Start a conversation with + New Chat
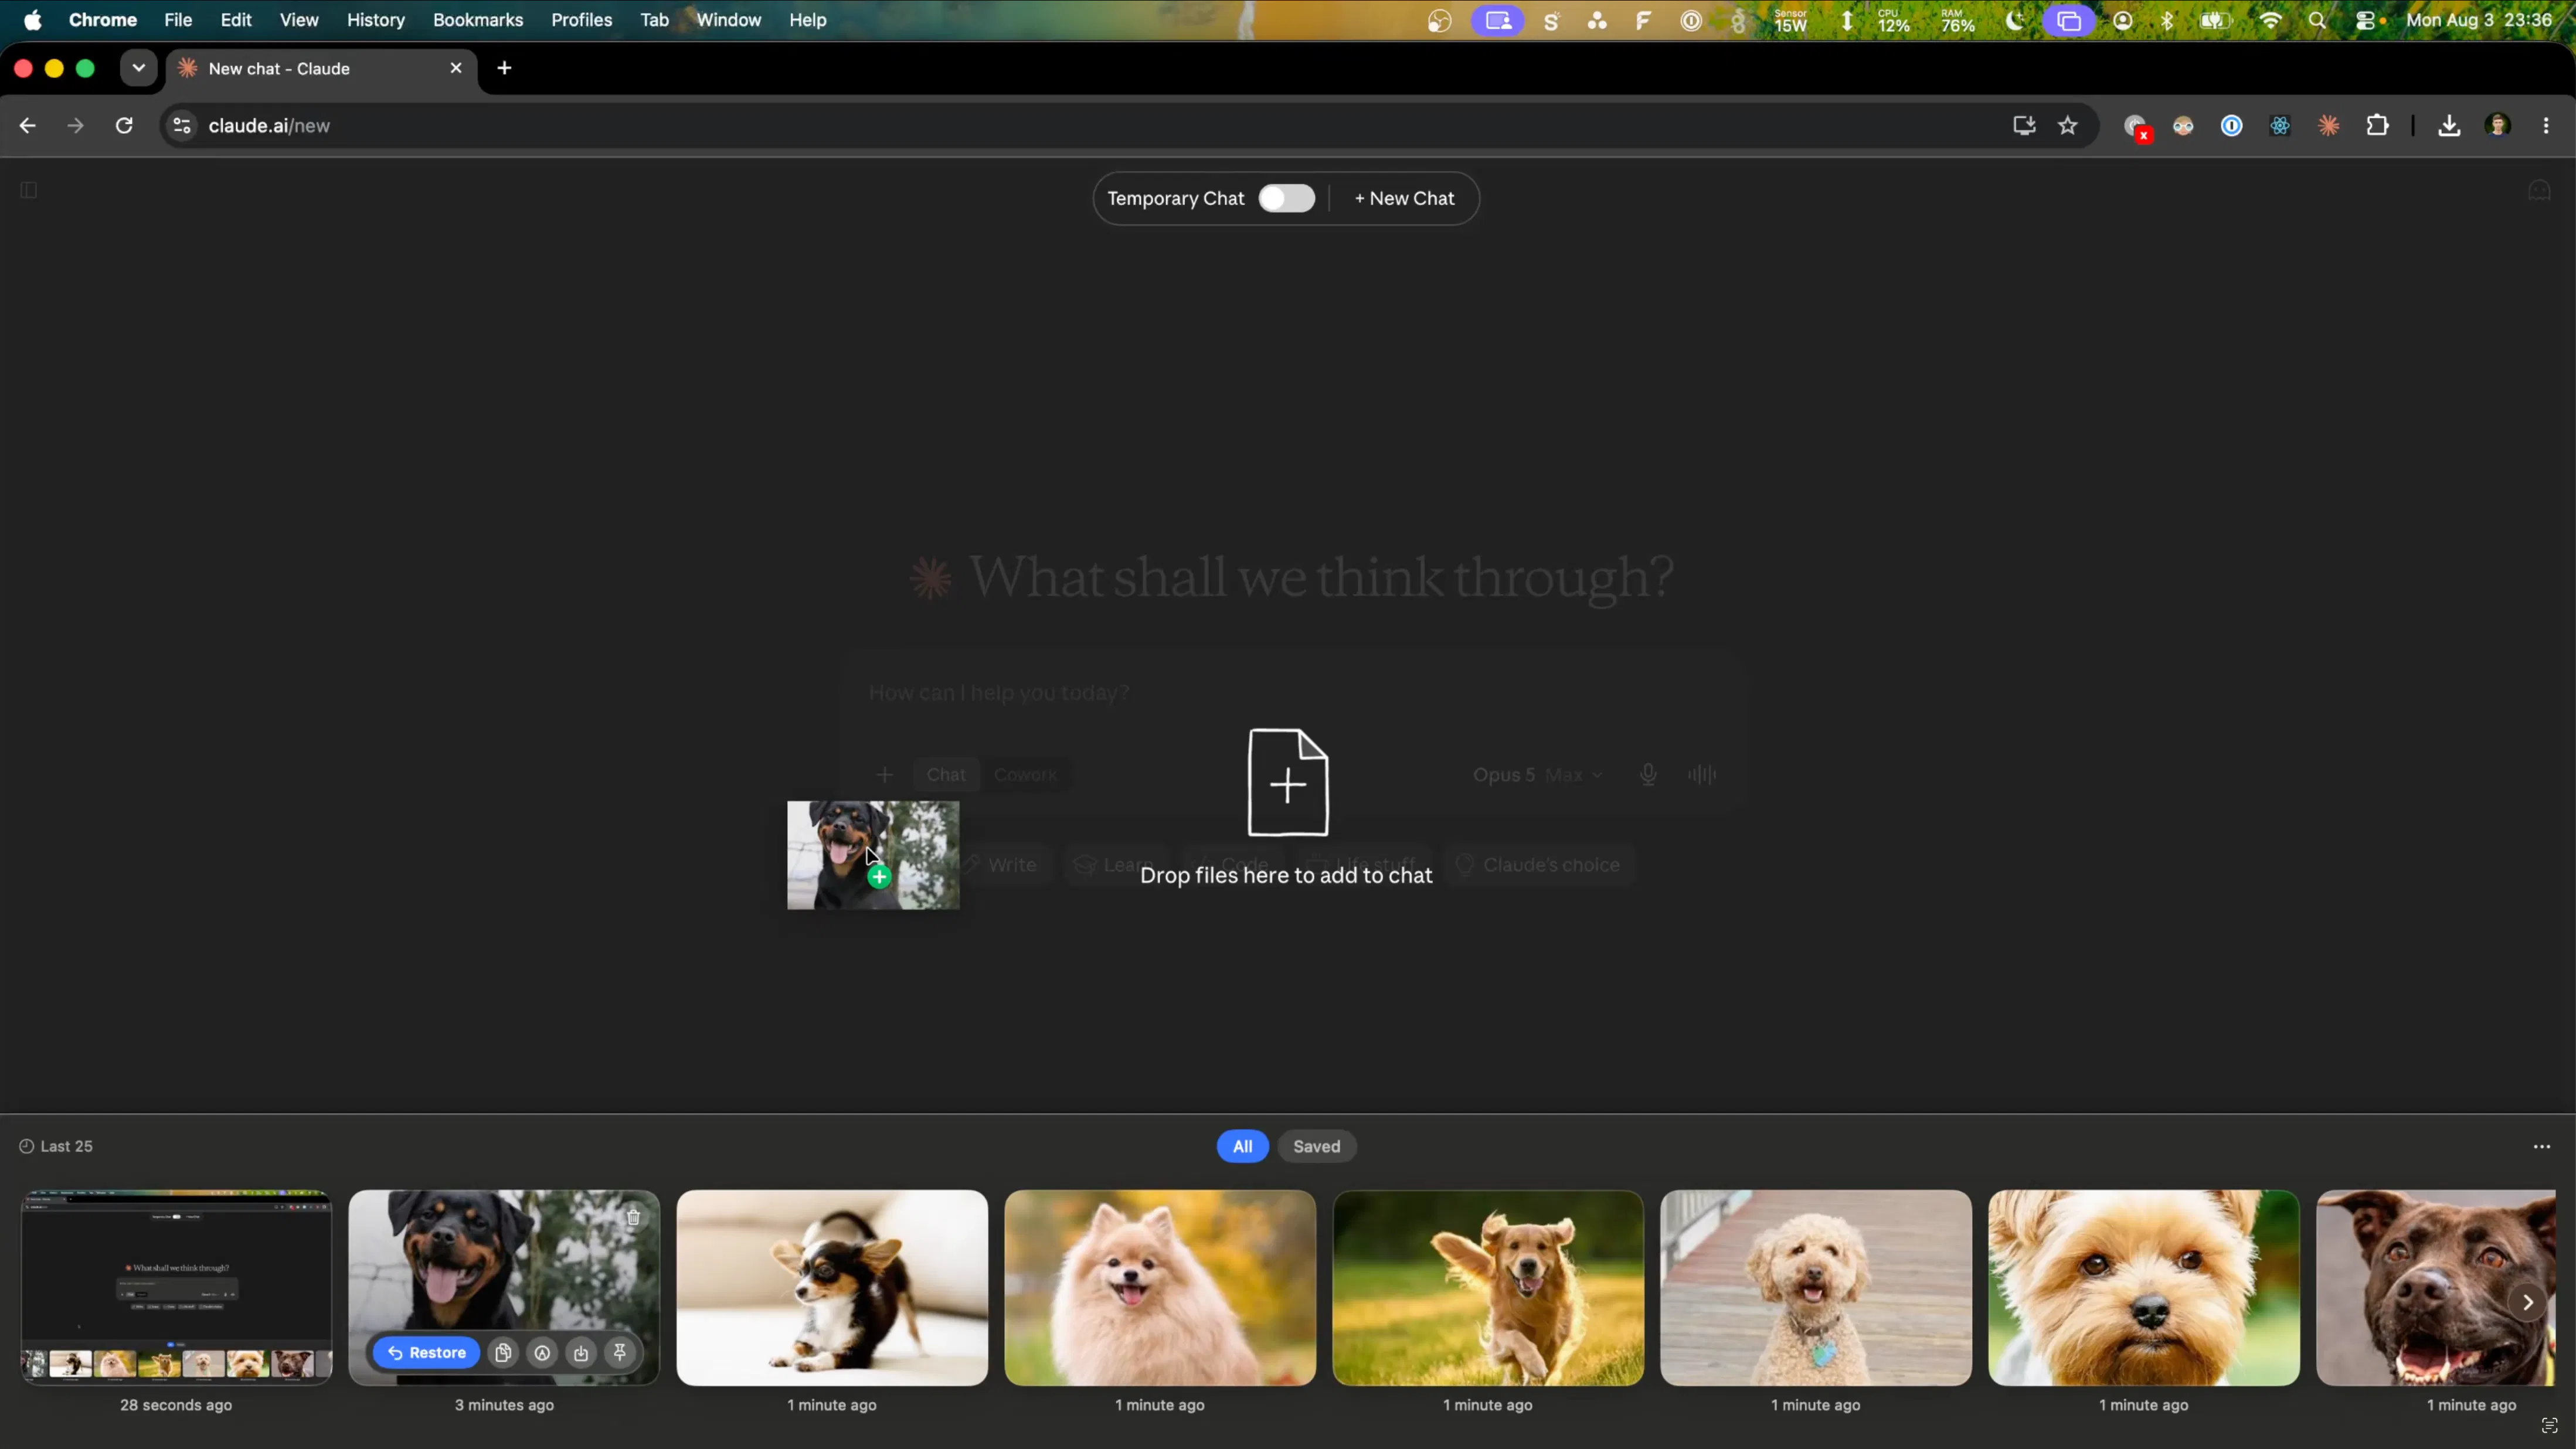Screen dimensions: 2576x1449 (1404, 198)
